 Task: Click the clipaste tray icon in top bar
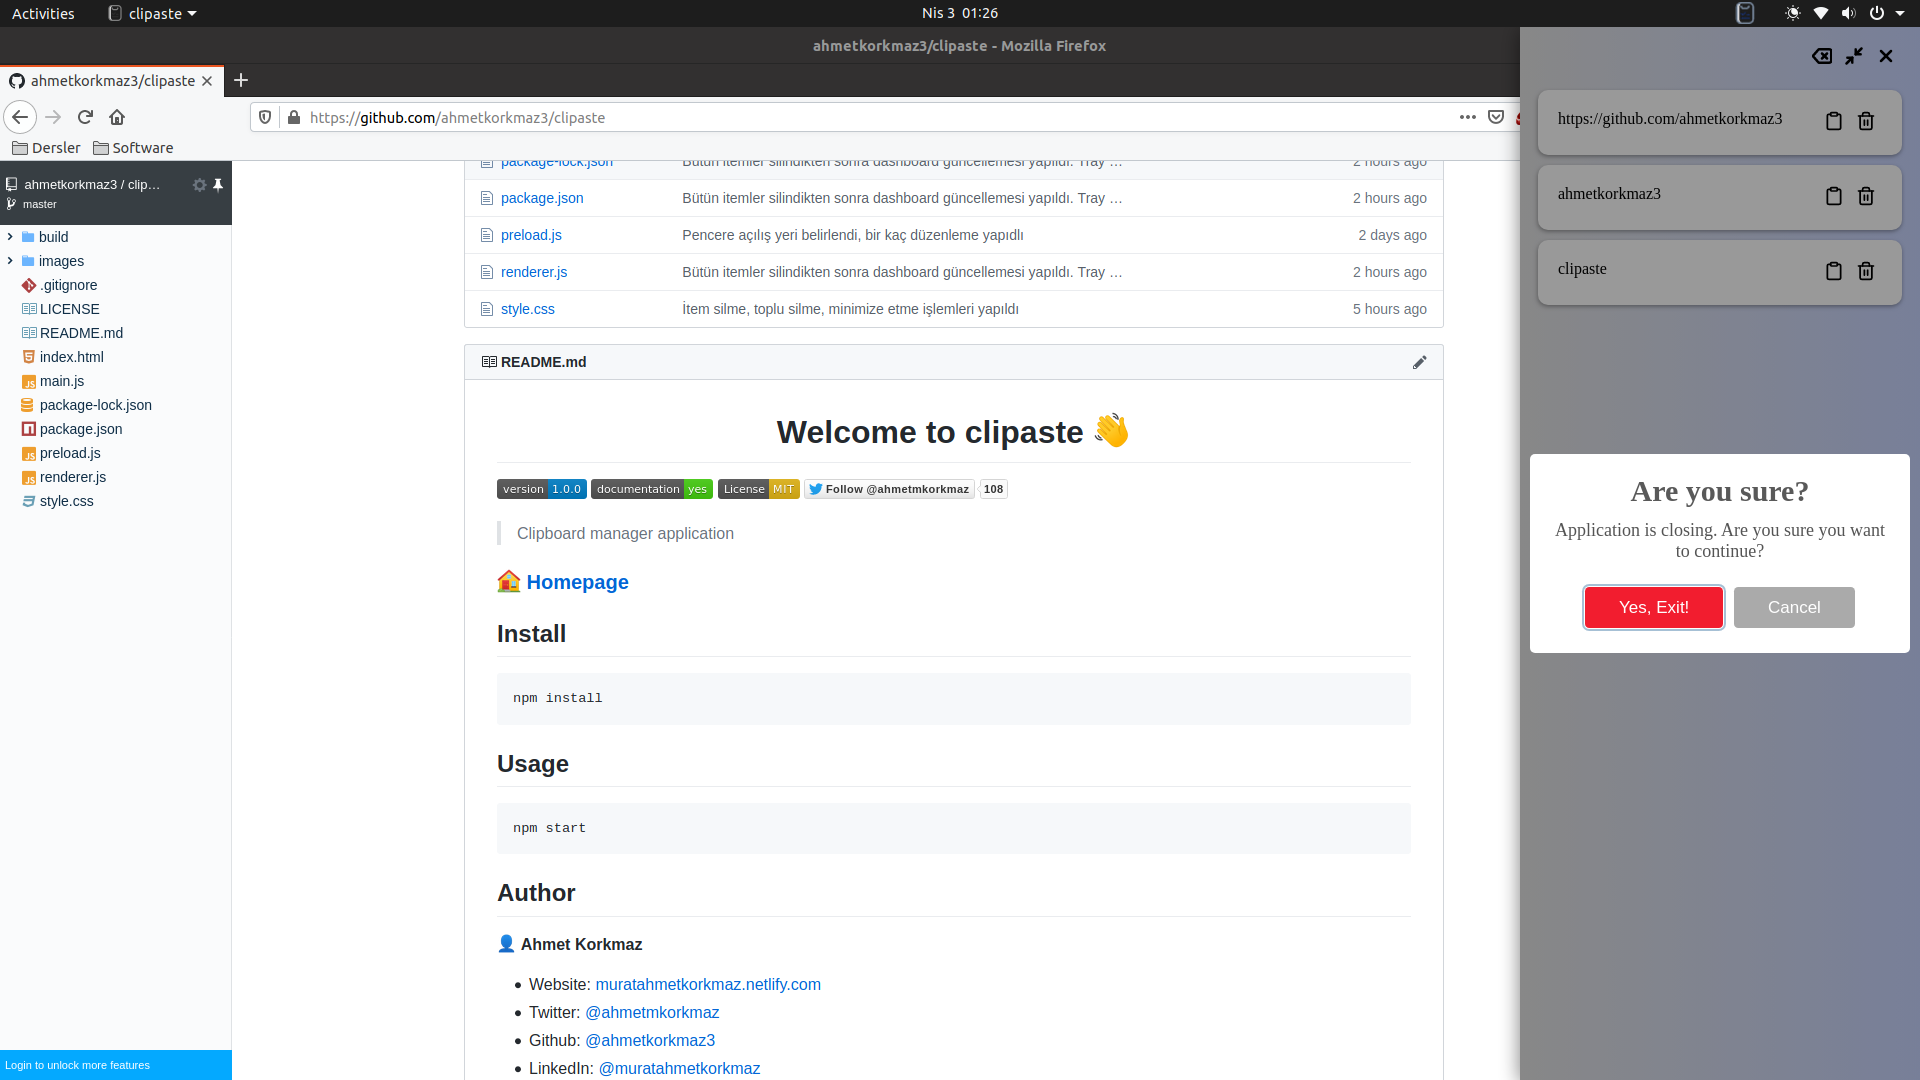[1745, 13]
